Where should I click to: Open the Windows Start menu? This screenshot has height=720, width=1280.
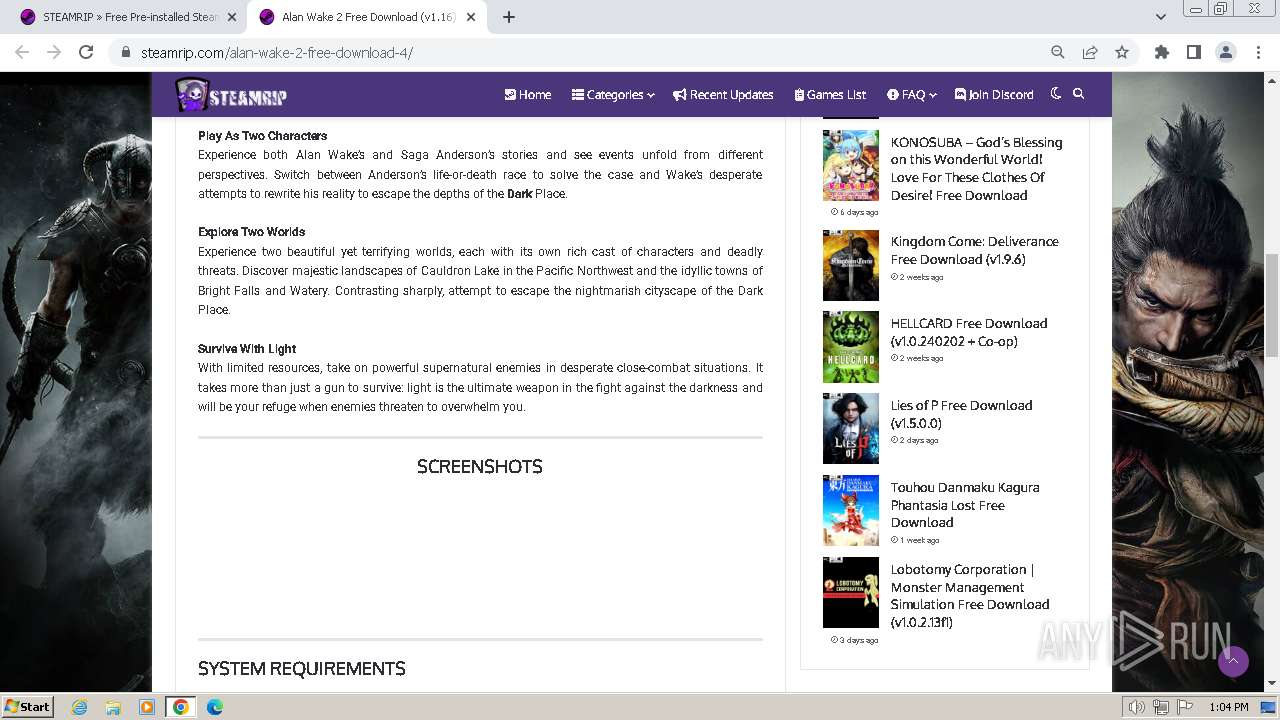pyautogui.click(x=28, y=706)
